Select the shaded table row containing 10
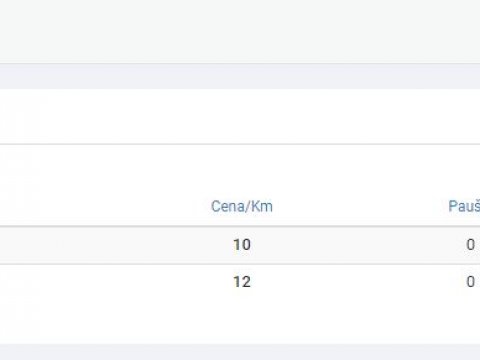The height and width of the screenshot is (360, 480). pos(240,245)
